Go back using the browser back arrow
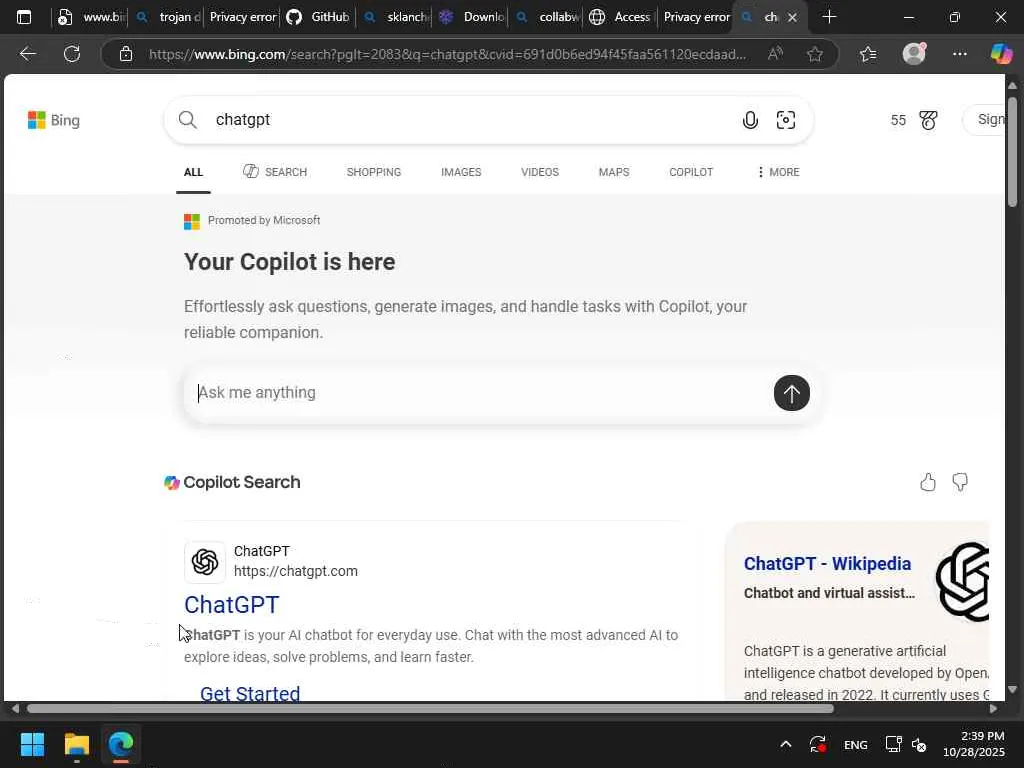The width and height of the screenshot is (1024, 768). pyautogui.click(x=27, y=54)
